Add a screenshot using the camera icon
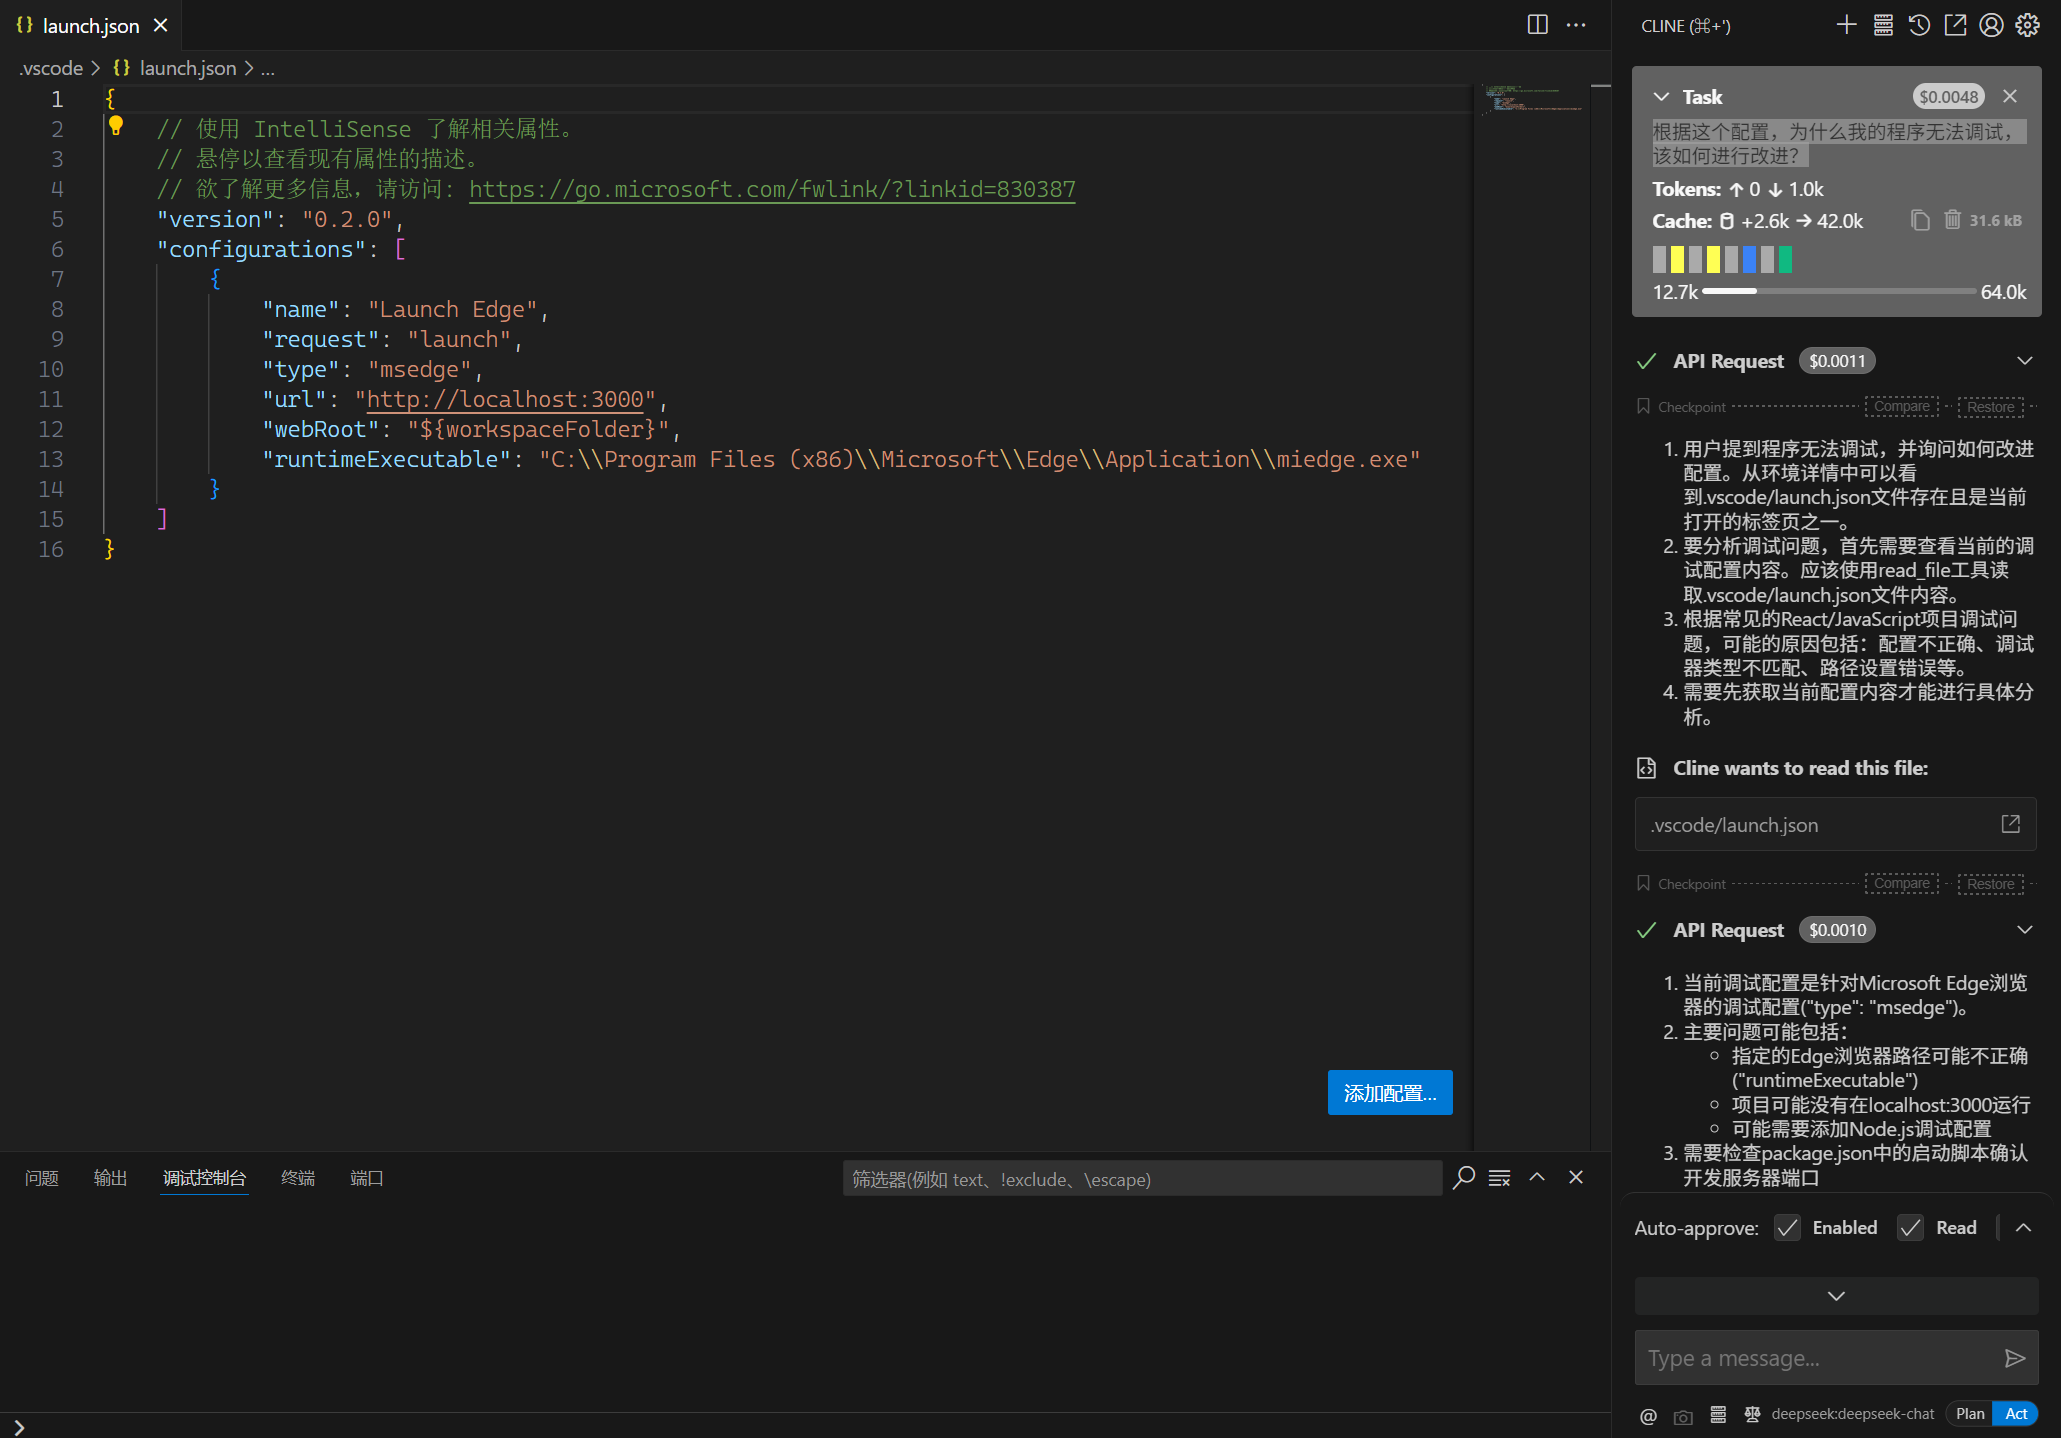 point(1683,1415)
